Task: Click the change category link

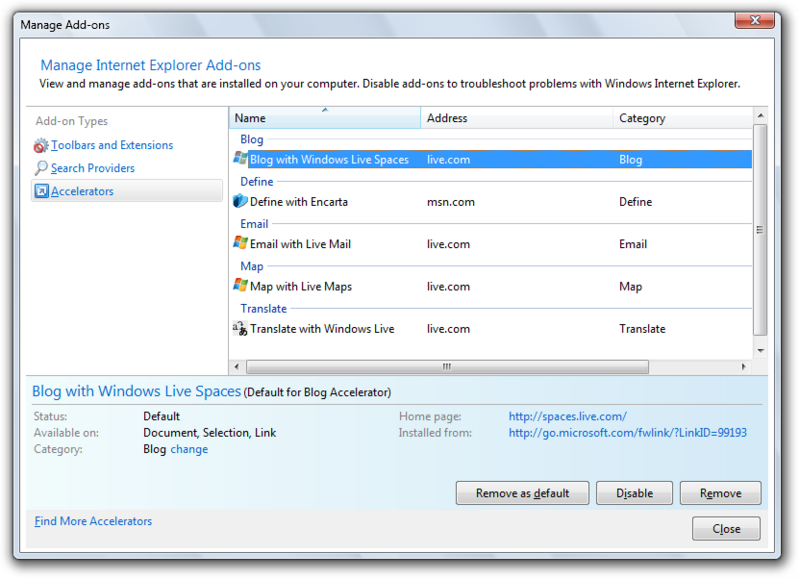Action: pos(189,449)
